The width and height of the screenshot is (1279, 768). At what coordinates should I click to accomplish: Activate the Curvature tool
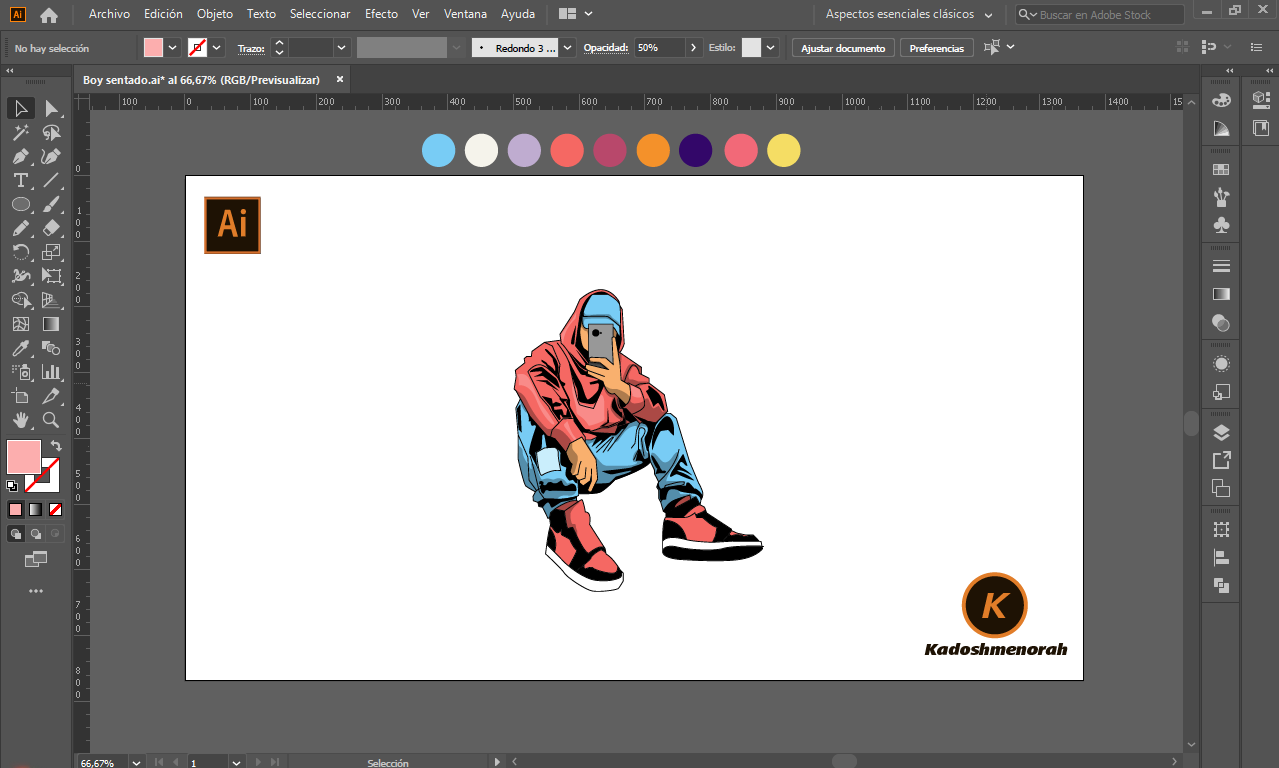(x=51, y=156)
